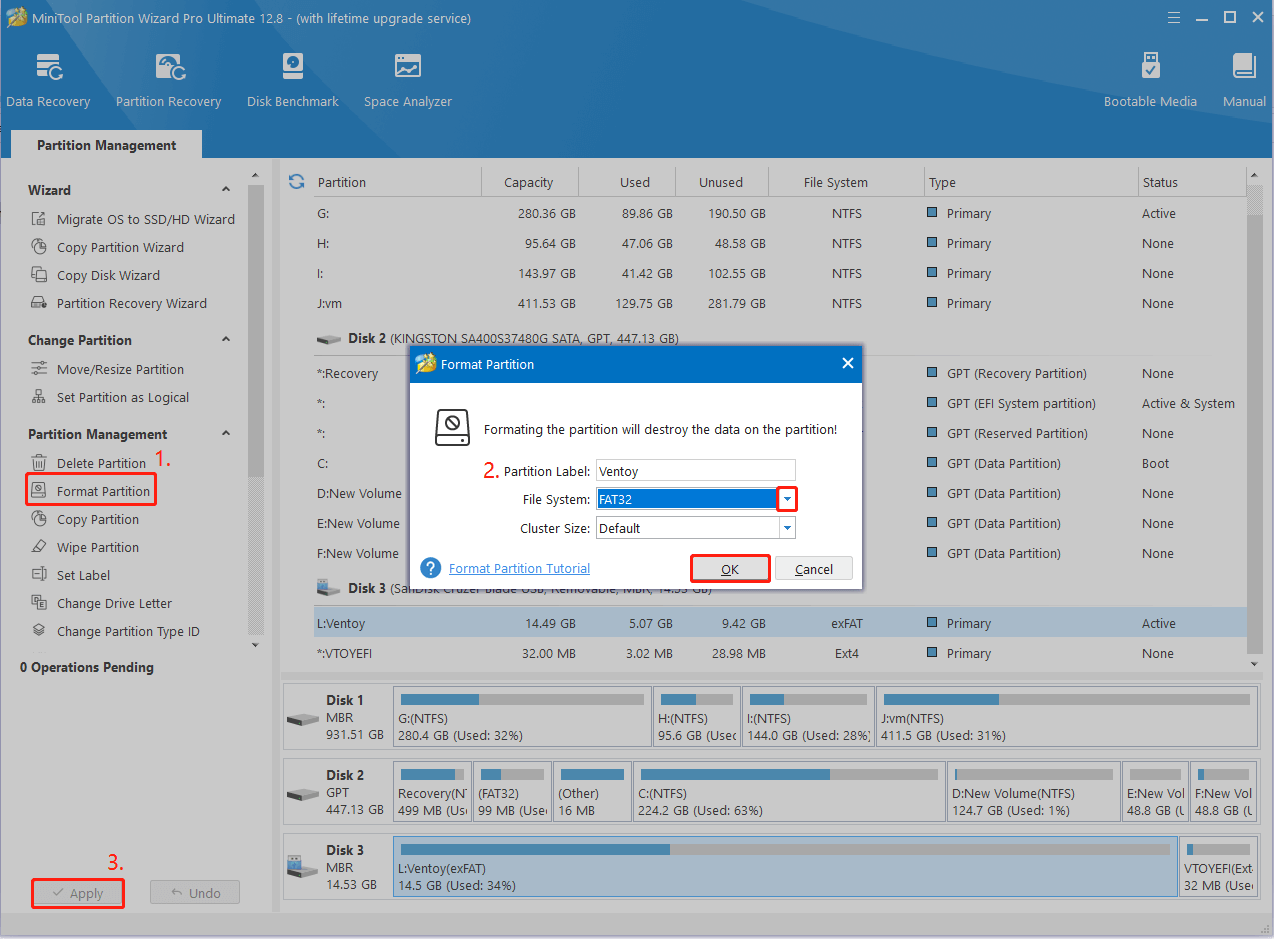Select L:Ventoy(exFAT) block in disk map
The width and height of the screenshot is (1274, 939).
785,866
